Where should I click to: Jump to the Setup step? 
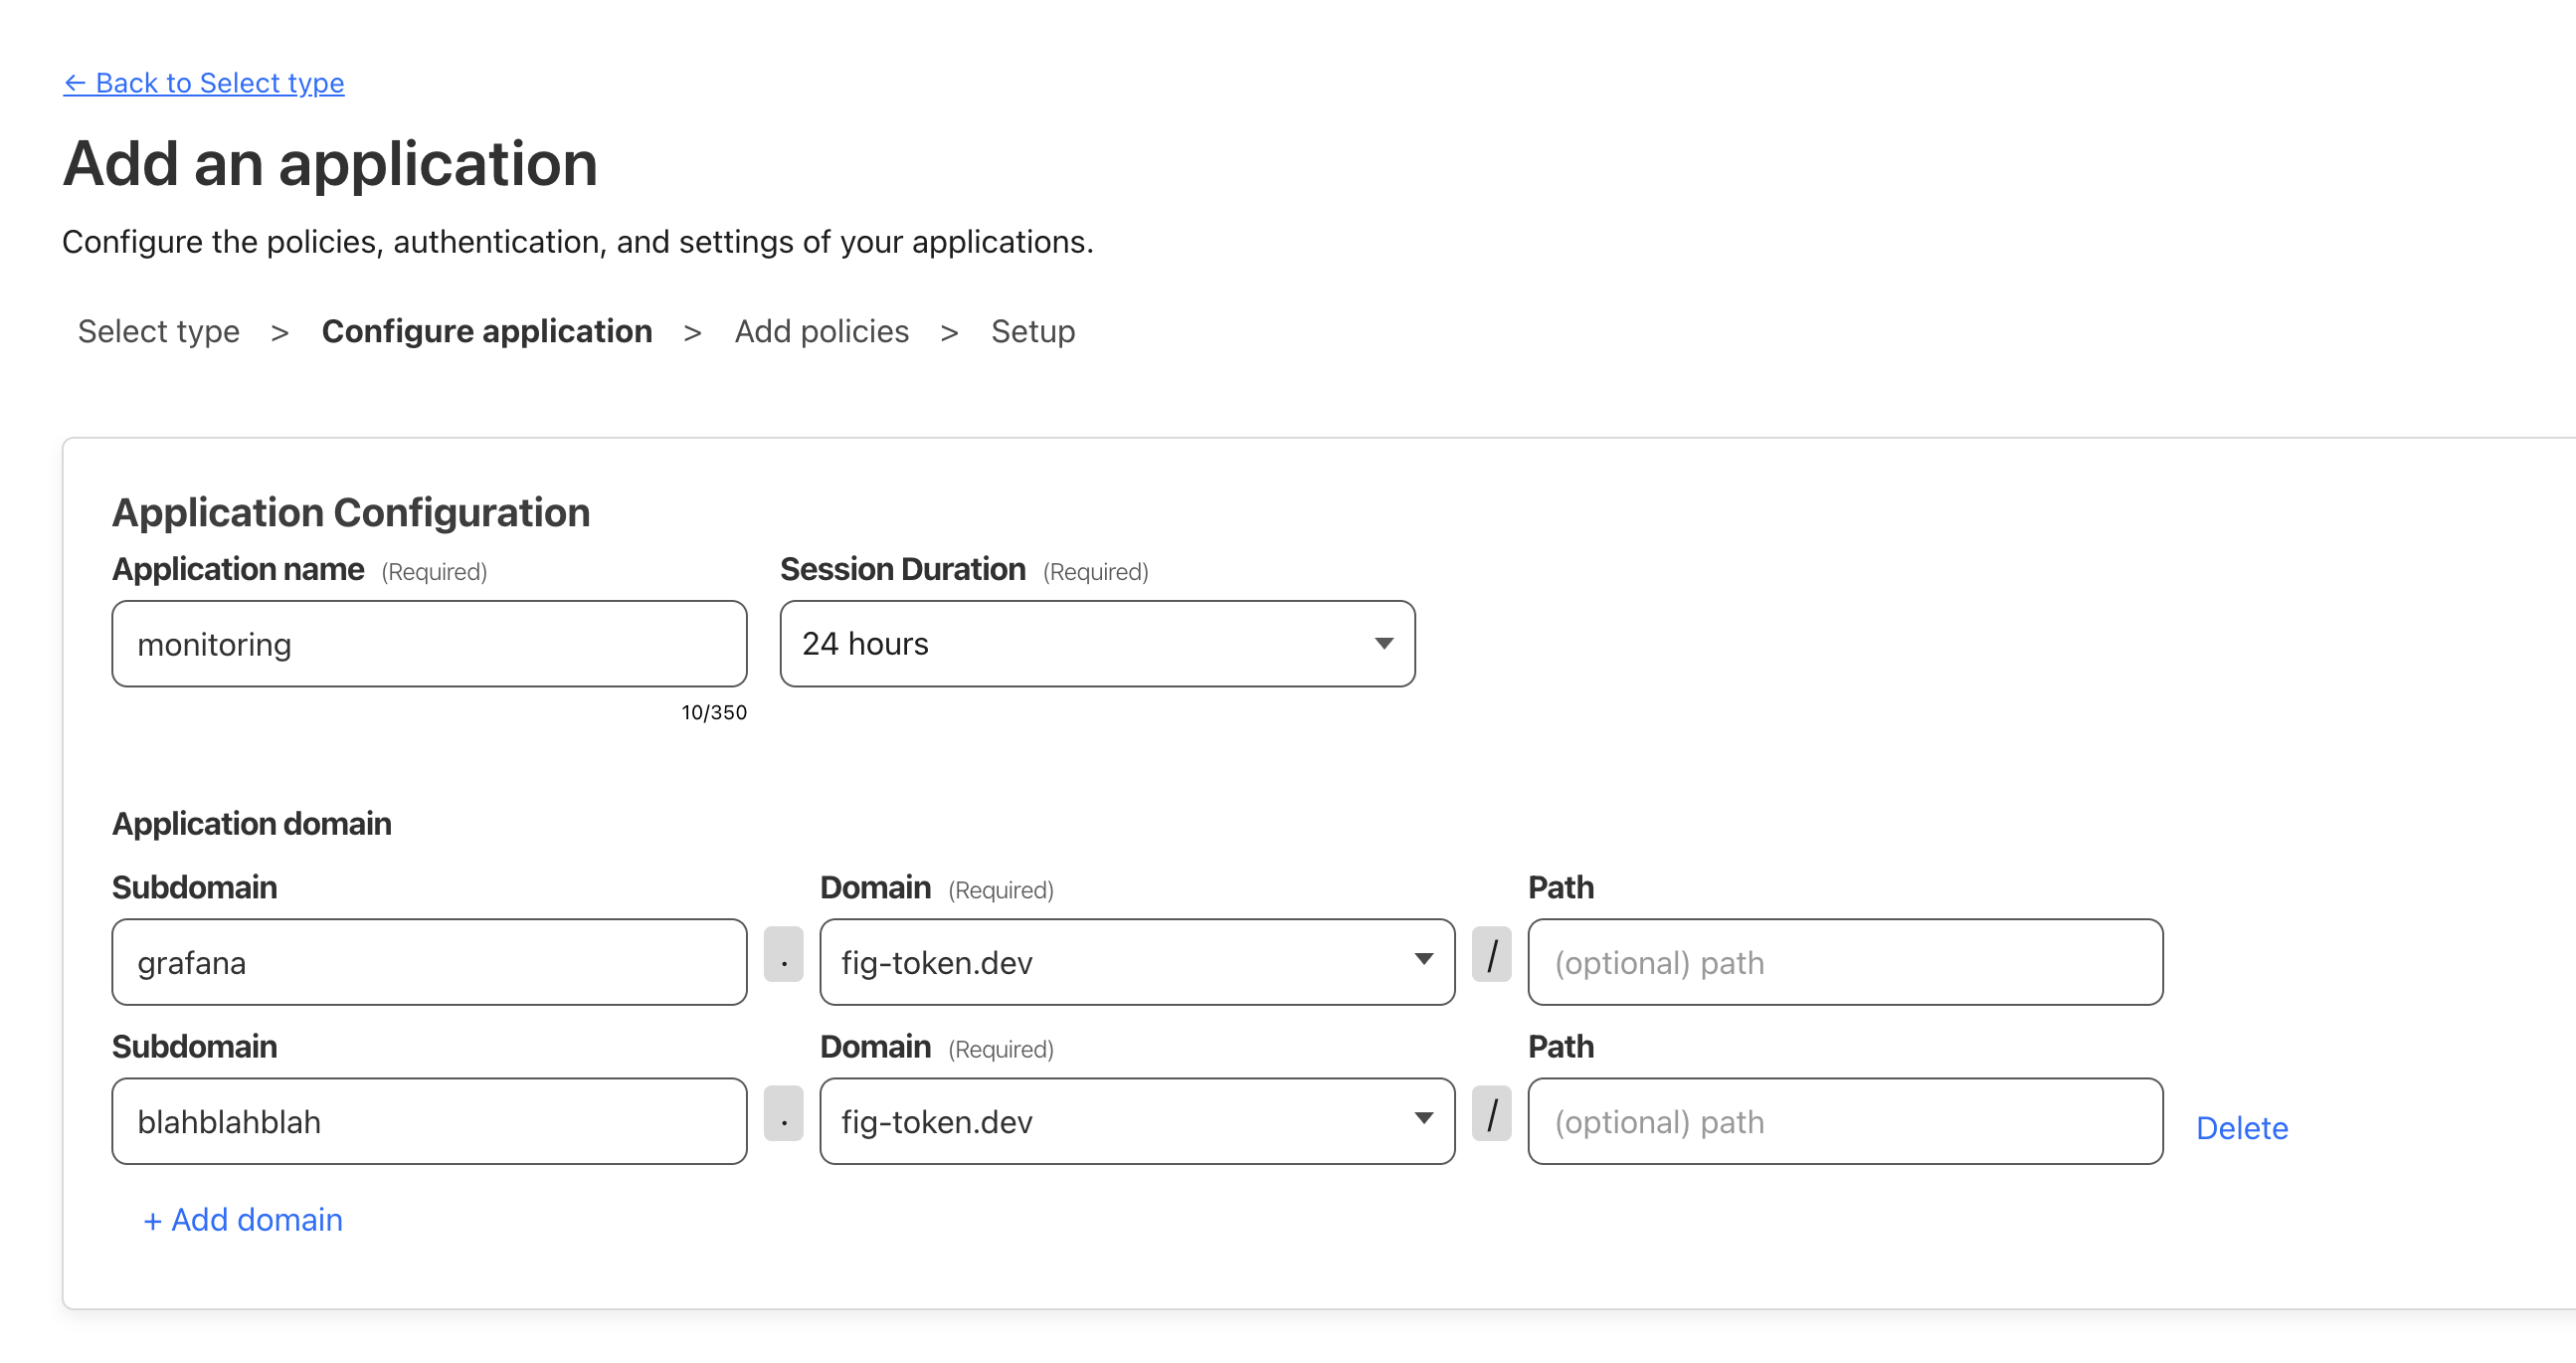point(1032,331)
